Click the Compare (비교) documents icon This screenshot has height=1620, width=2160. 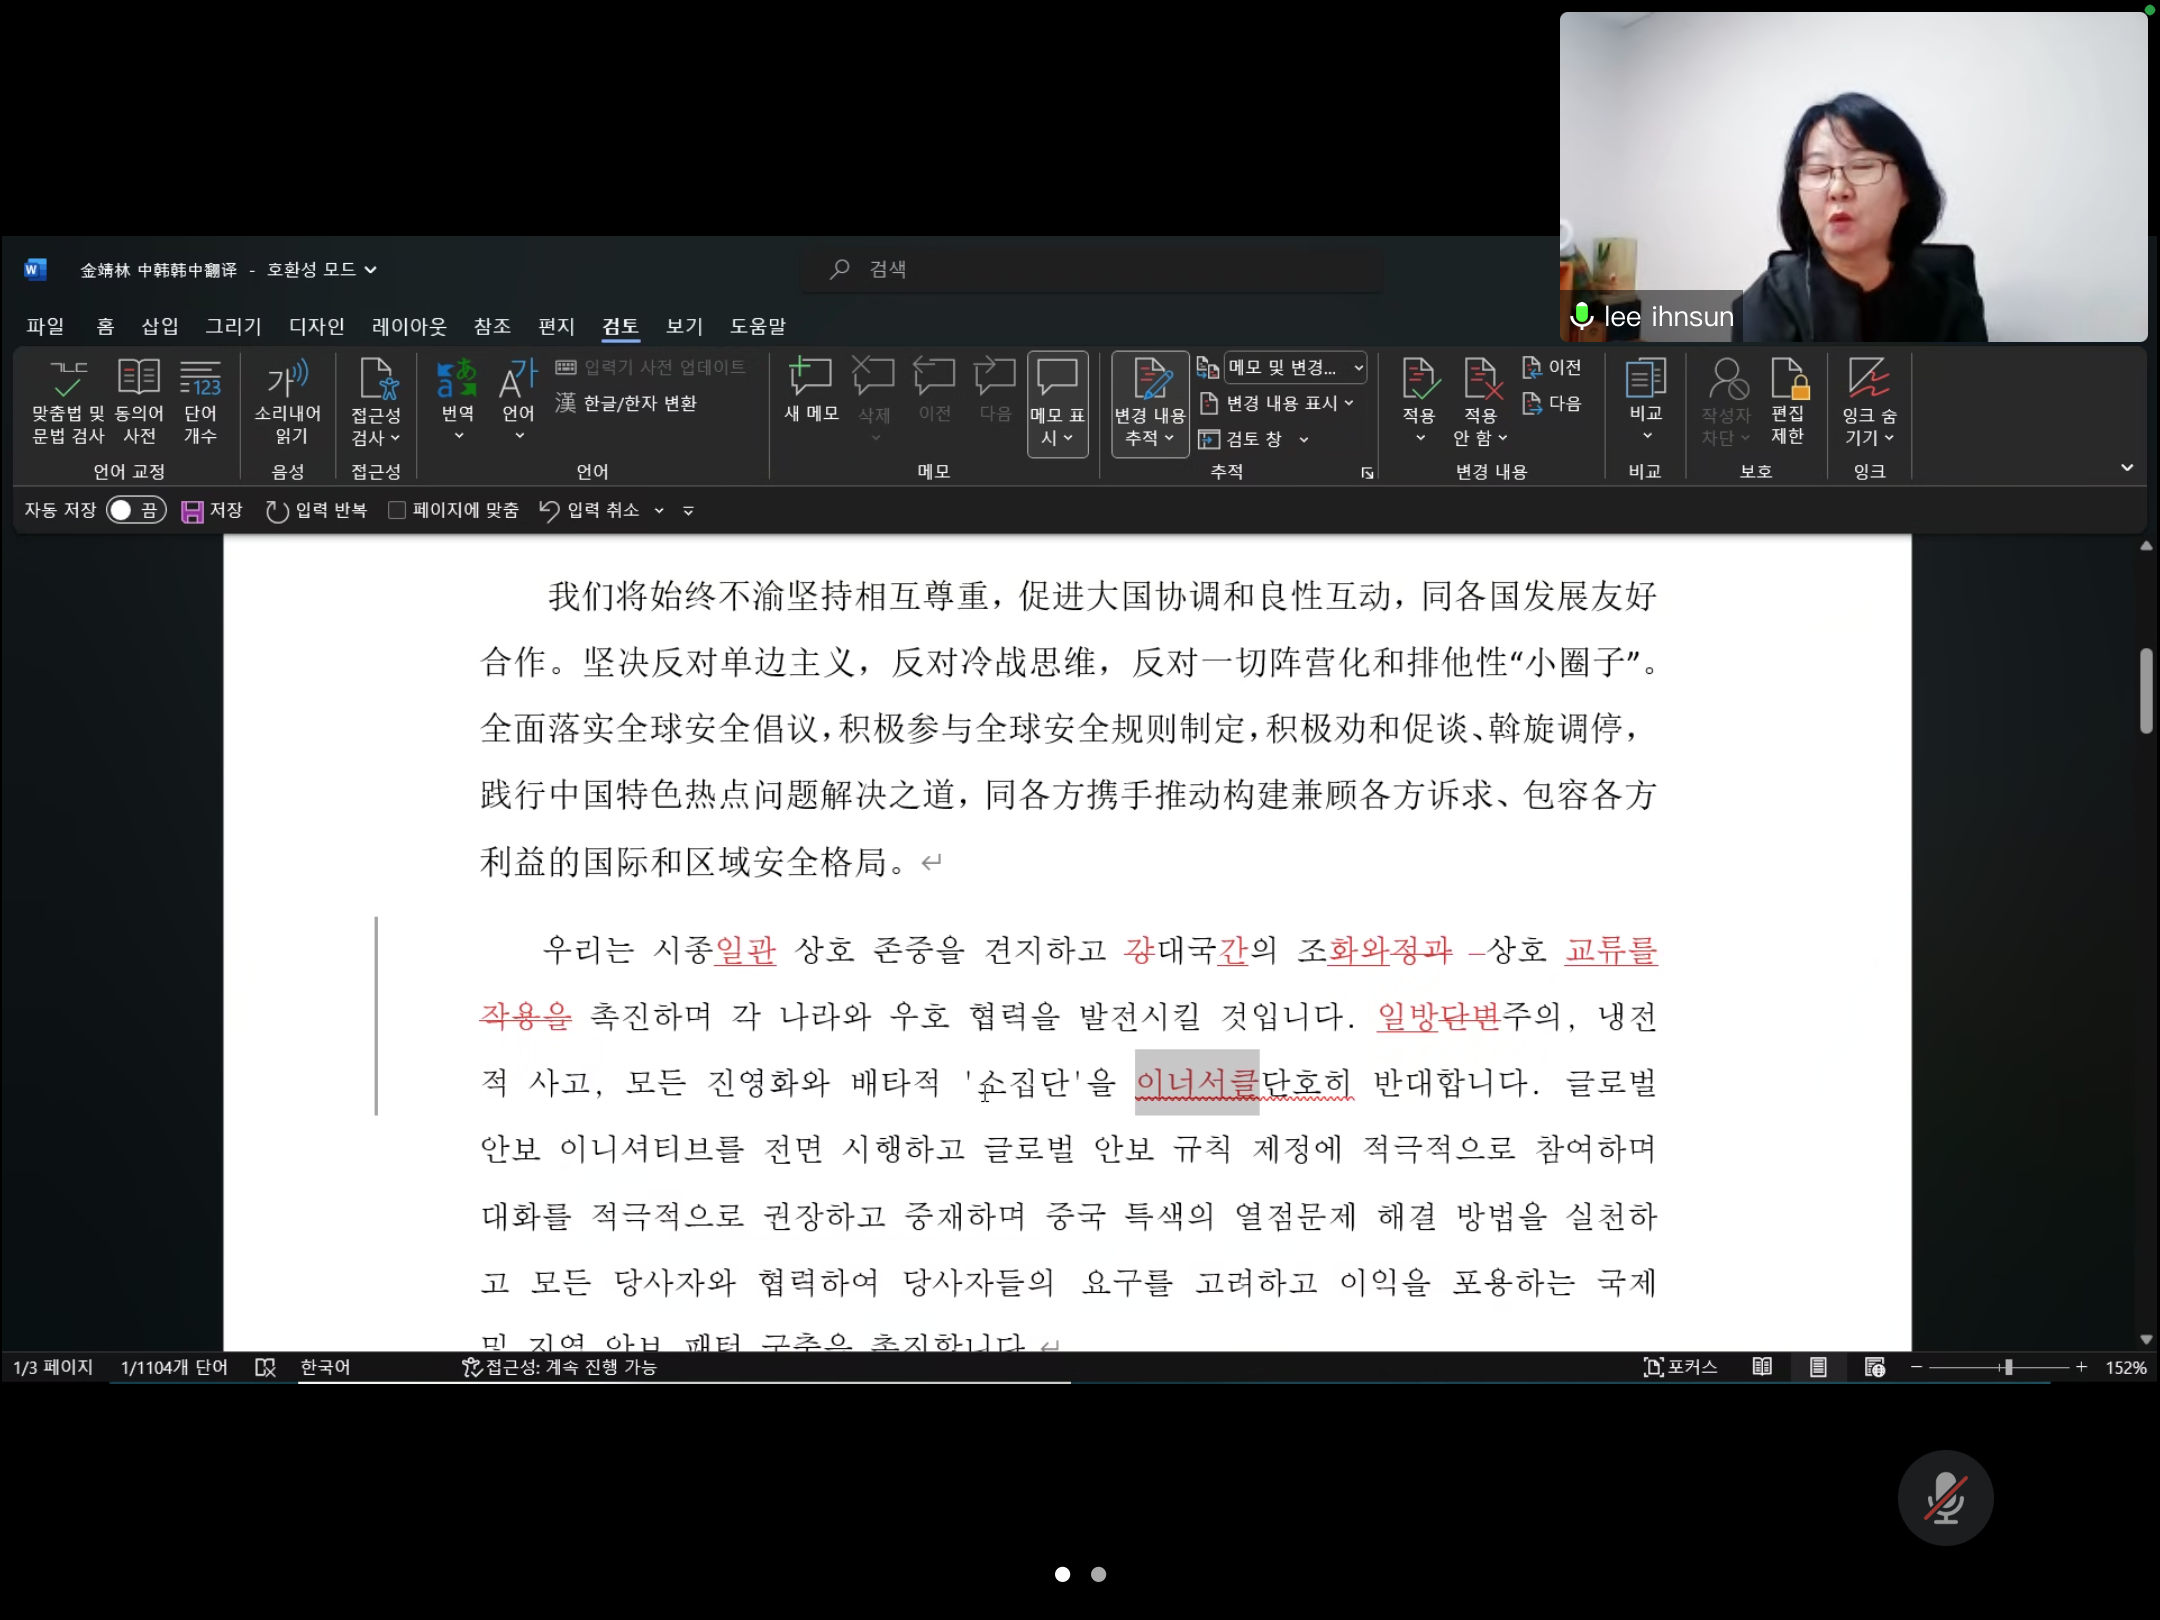click(1645, 380)
